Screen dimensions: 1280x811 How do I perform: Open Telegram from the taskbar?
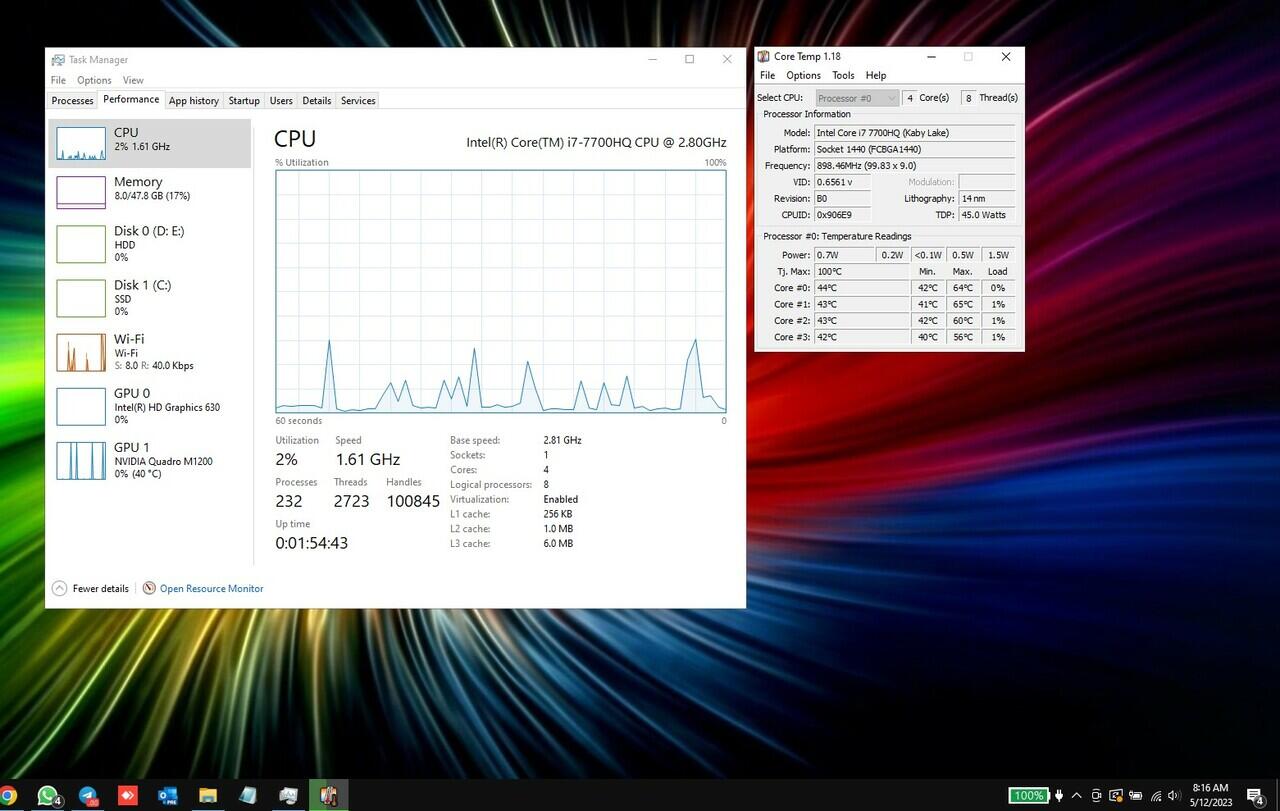point(88,796)
